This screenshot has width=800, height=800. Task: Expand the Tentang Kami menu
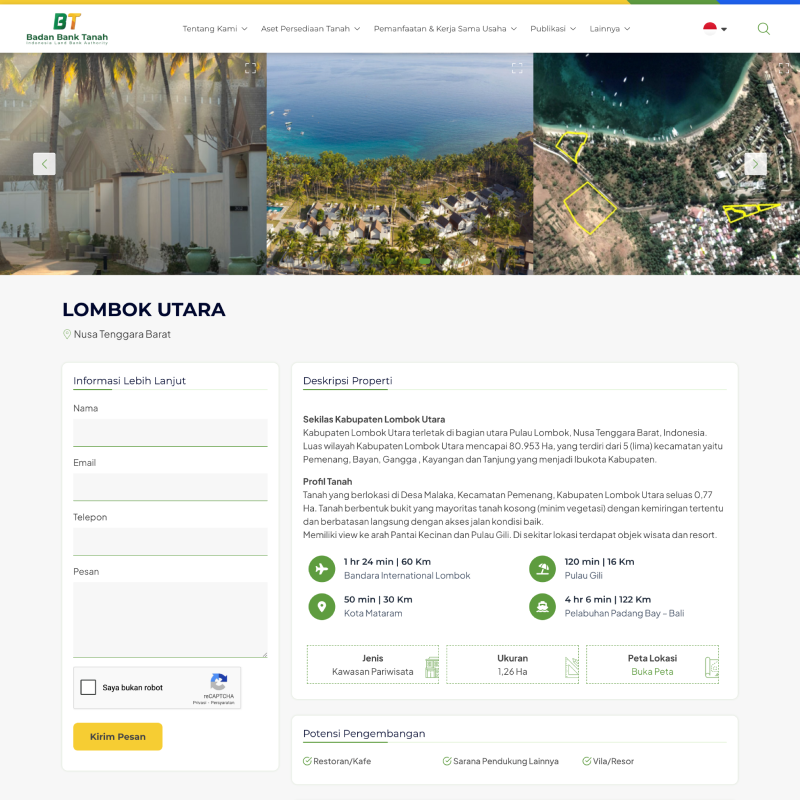214,29
